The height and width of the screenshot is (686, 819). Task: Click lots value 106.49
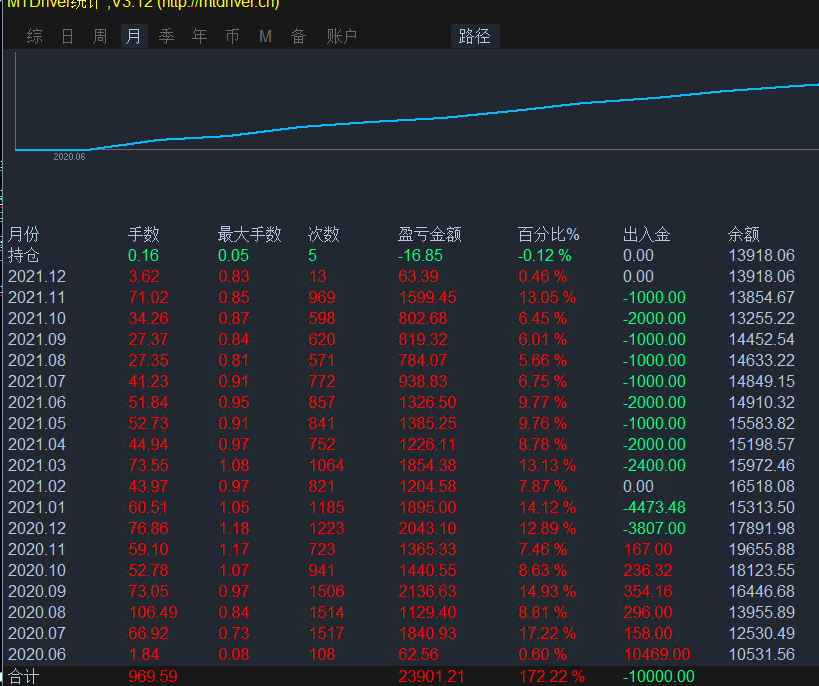click(153, 612)
